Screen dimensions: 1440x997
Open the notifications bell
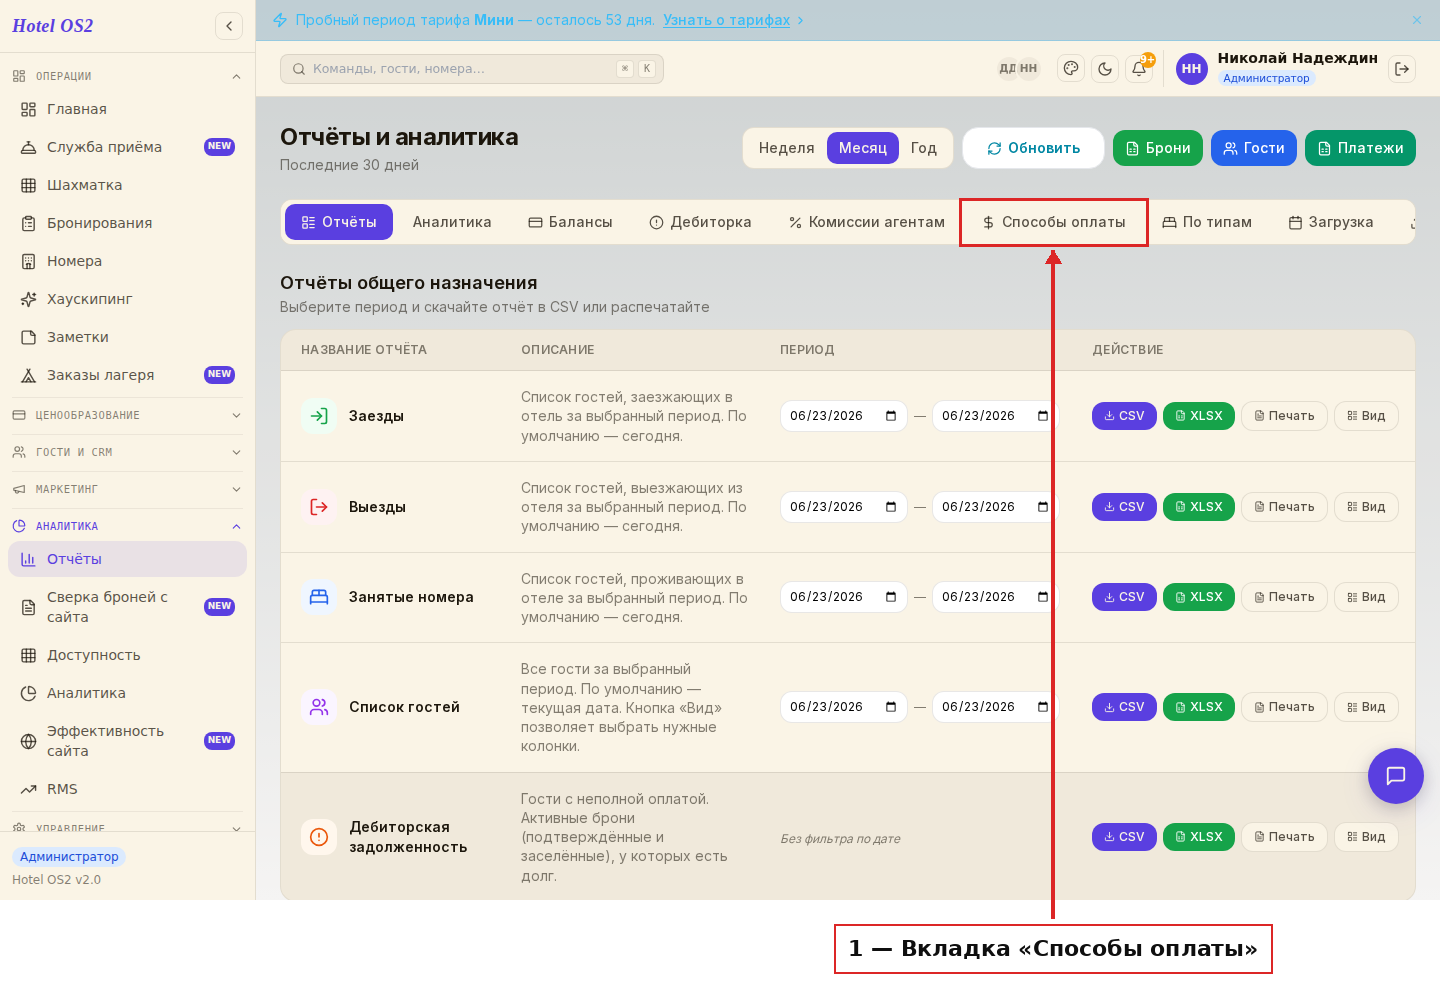point(1139,69)
